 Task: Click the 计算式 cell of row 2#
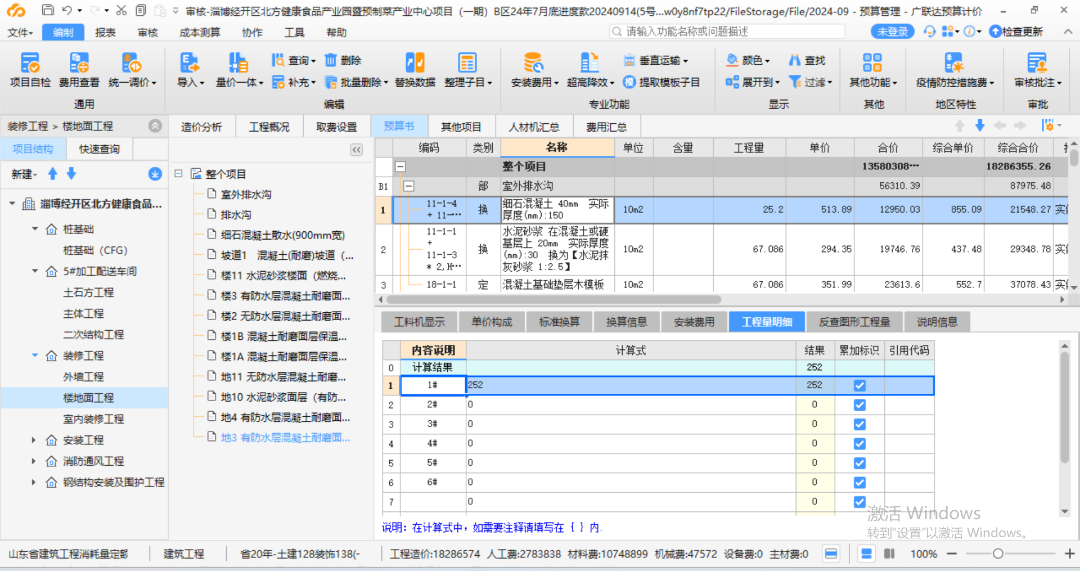(x=630, y=405)
